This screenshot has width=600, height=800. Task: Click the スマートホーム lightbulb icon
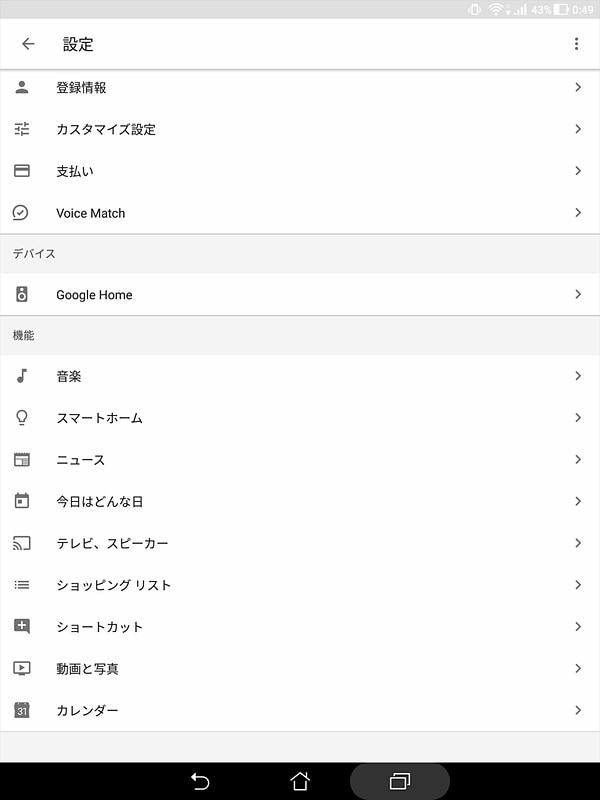pyautogui.click(x=21, y=418)
